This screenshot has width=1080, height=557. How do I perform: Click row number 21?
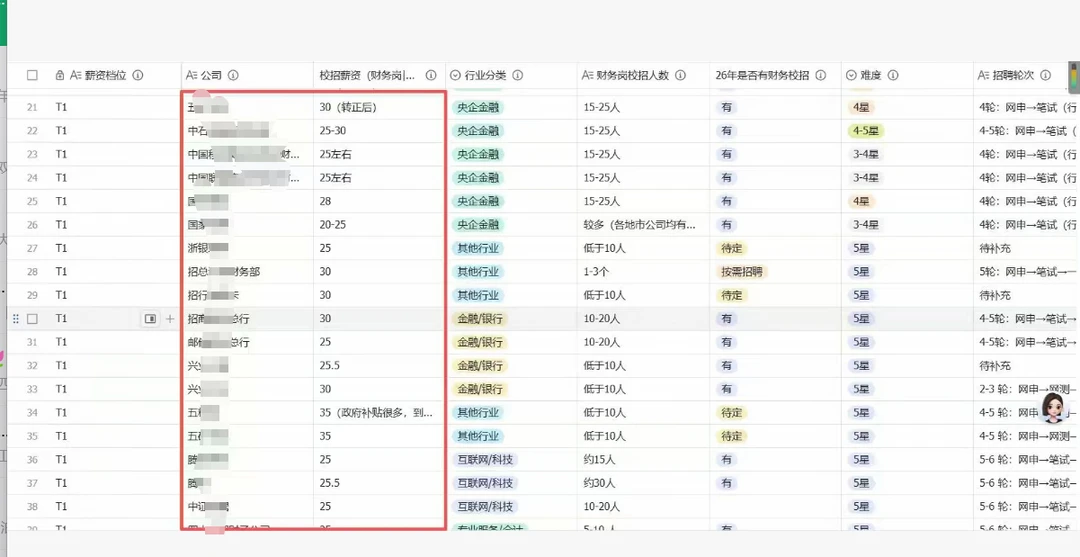click(32, 107)
